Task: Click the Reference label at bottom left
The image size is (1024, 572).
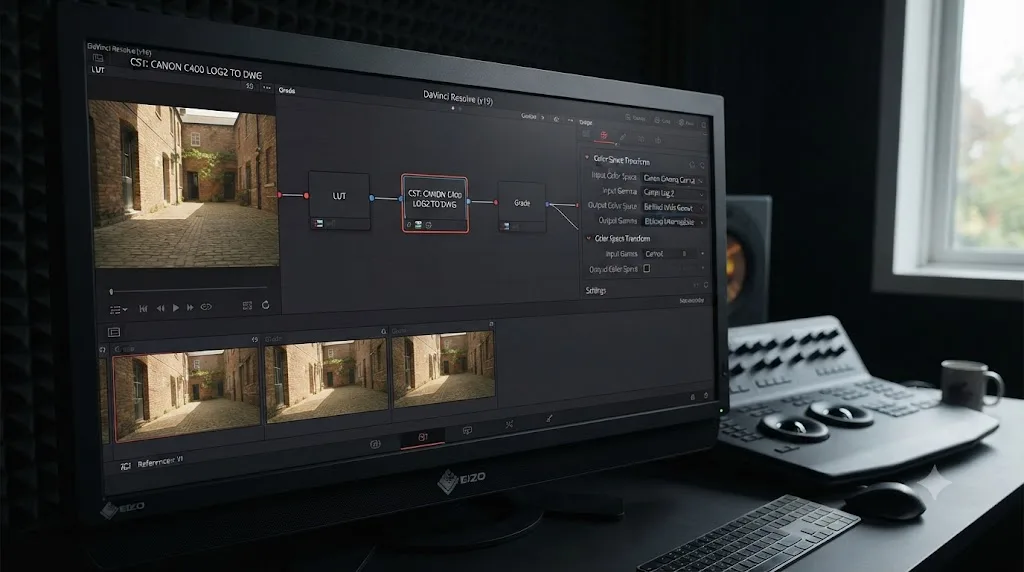Action: click(160, 462)
